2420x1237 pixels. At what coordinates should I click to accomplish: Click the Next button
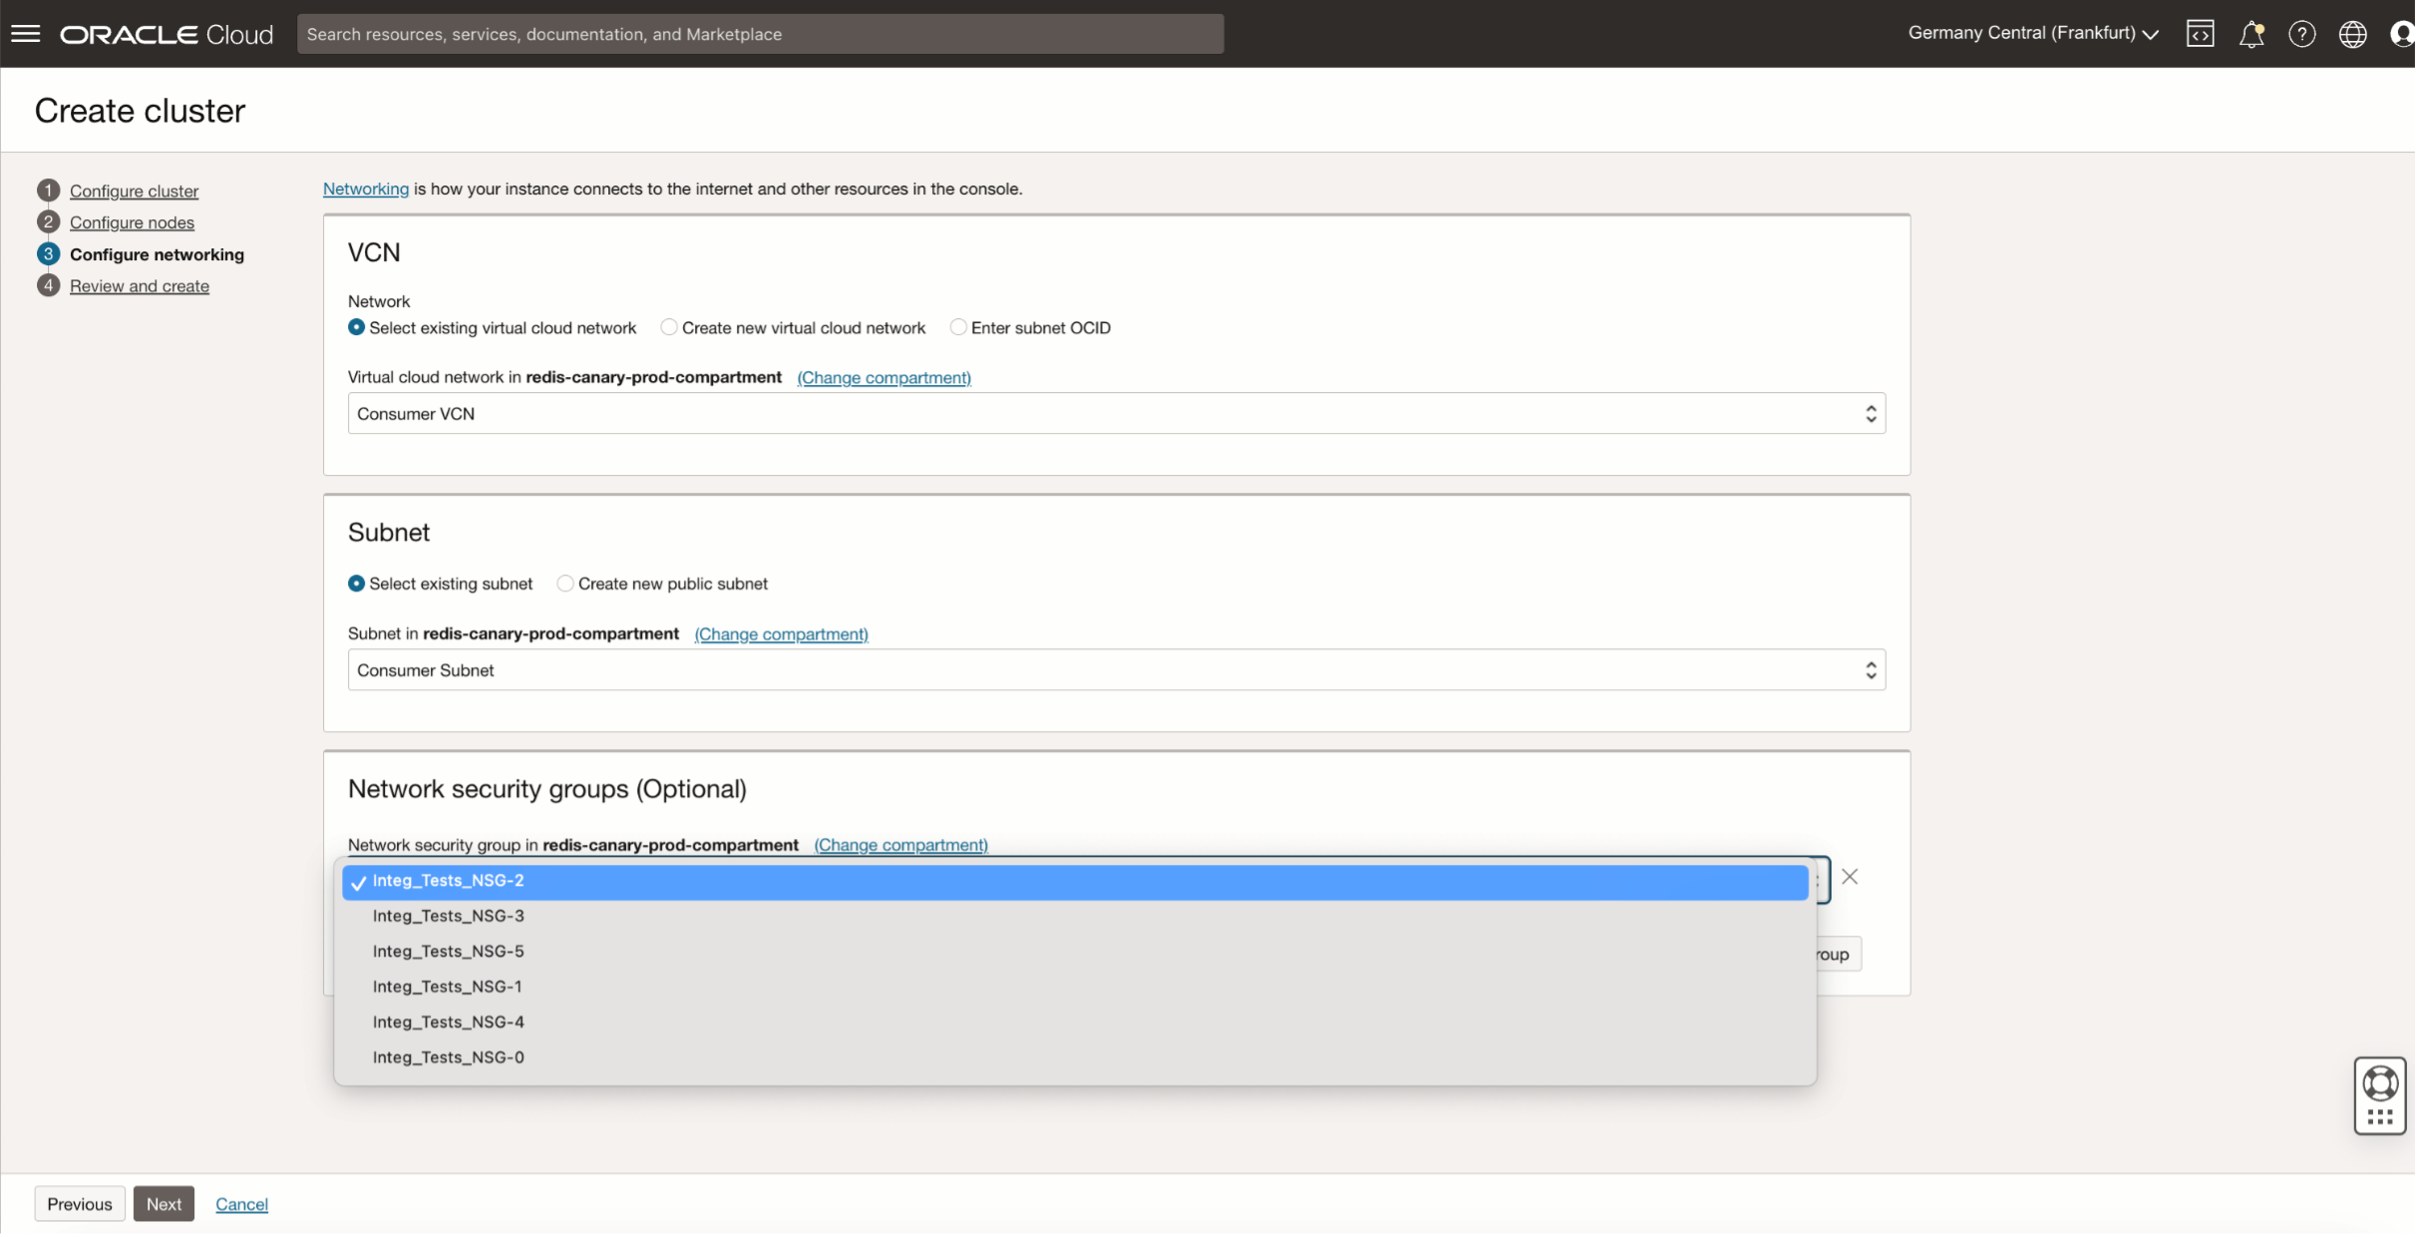[164, 1204]
